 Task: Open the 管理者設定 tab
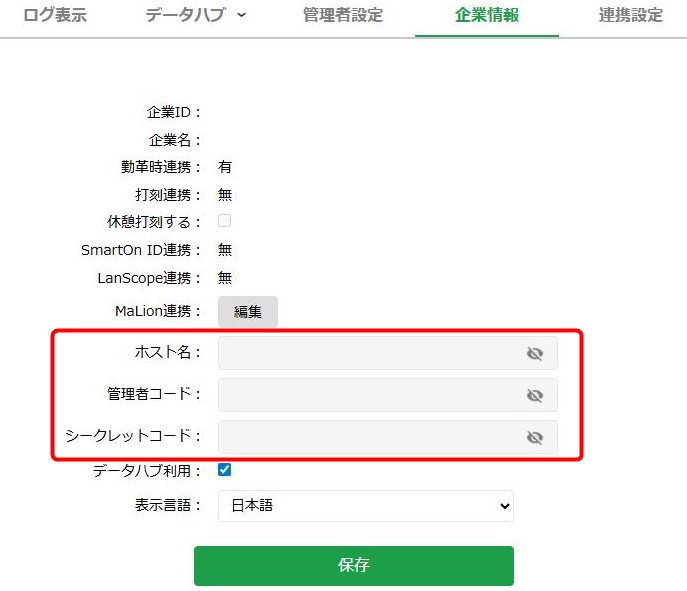(x=343, y=15)
